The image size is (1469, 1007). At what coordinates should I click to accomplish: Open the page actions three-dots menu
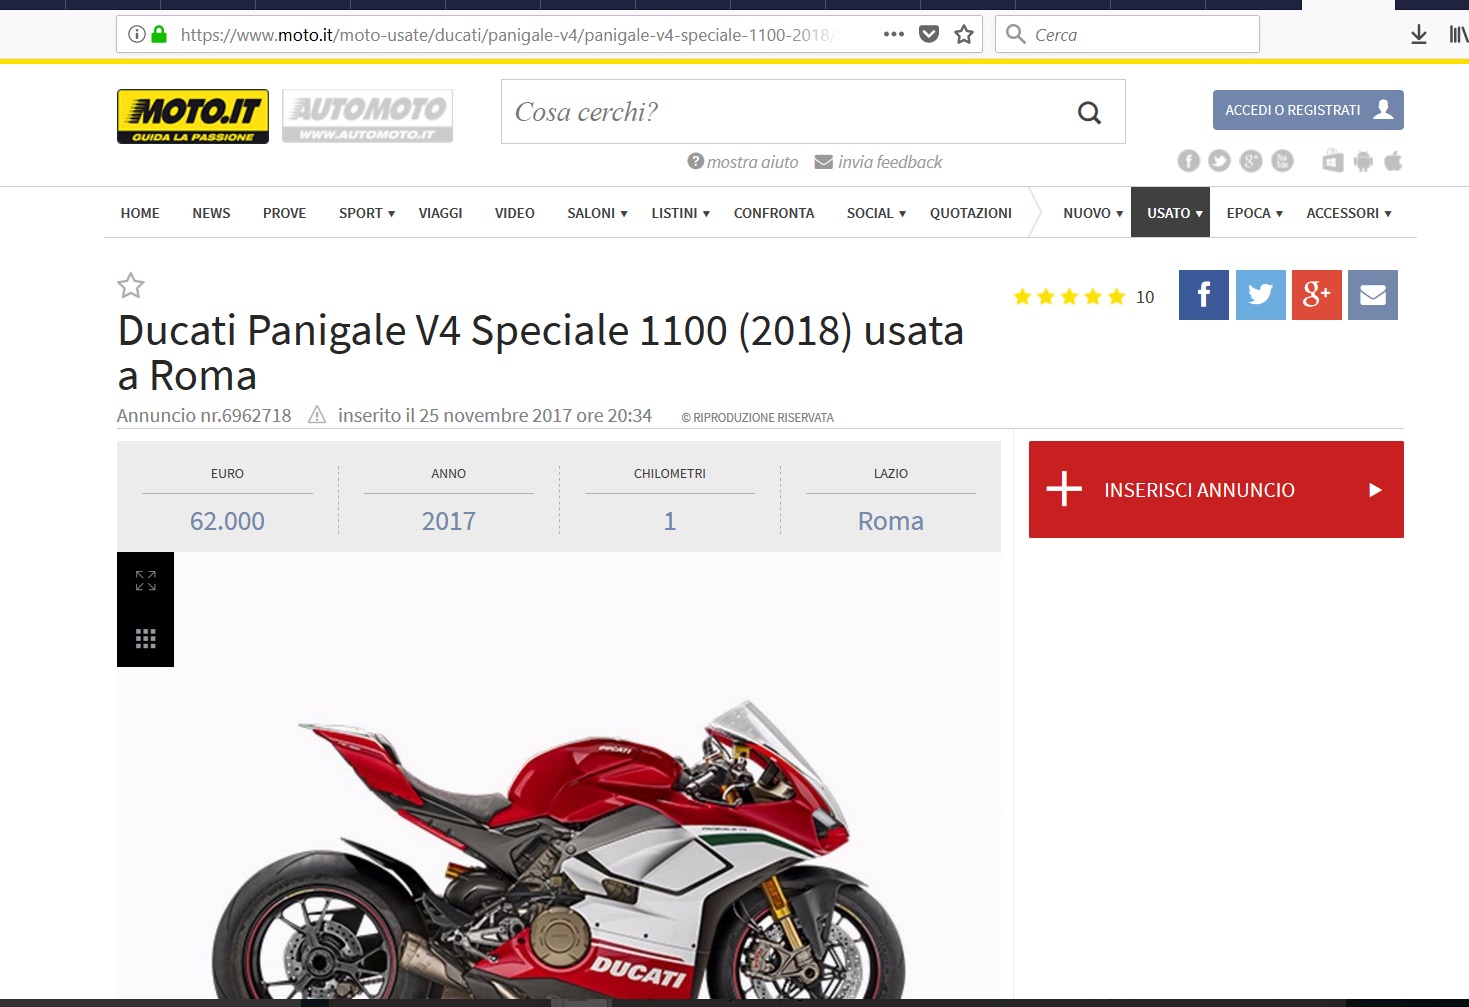894,35
